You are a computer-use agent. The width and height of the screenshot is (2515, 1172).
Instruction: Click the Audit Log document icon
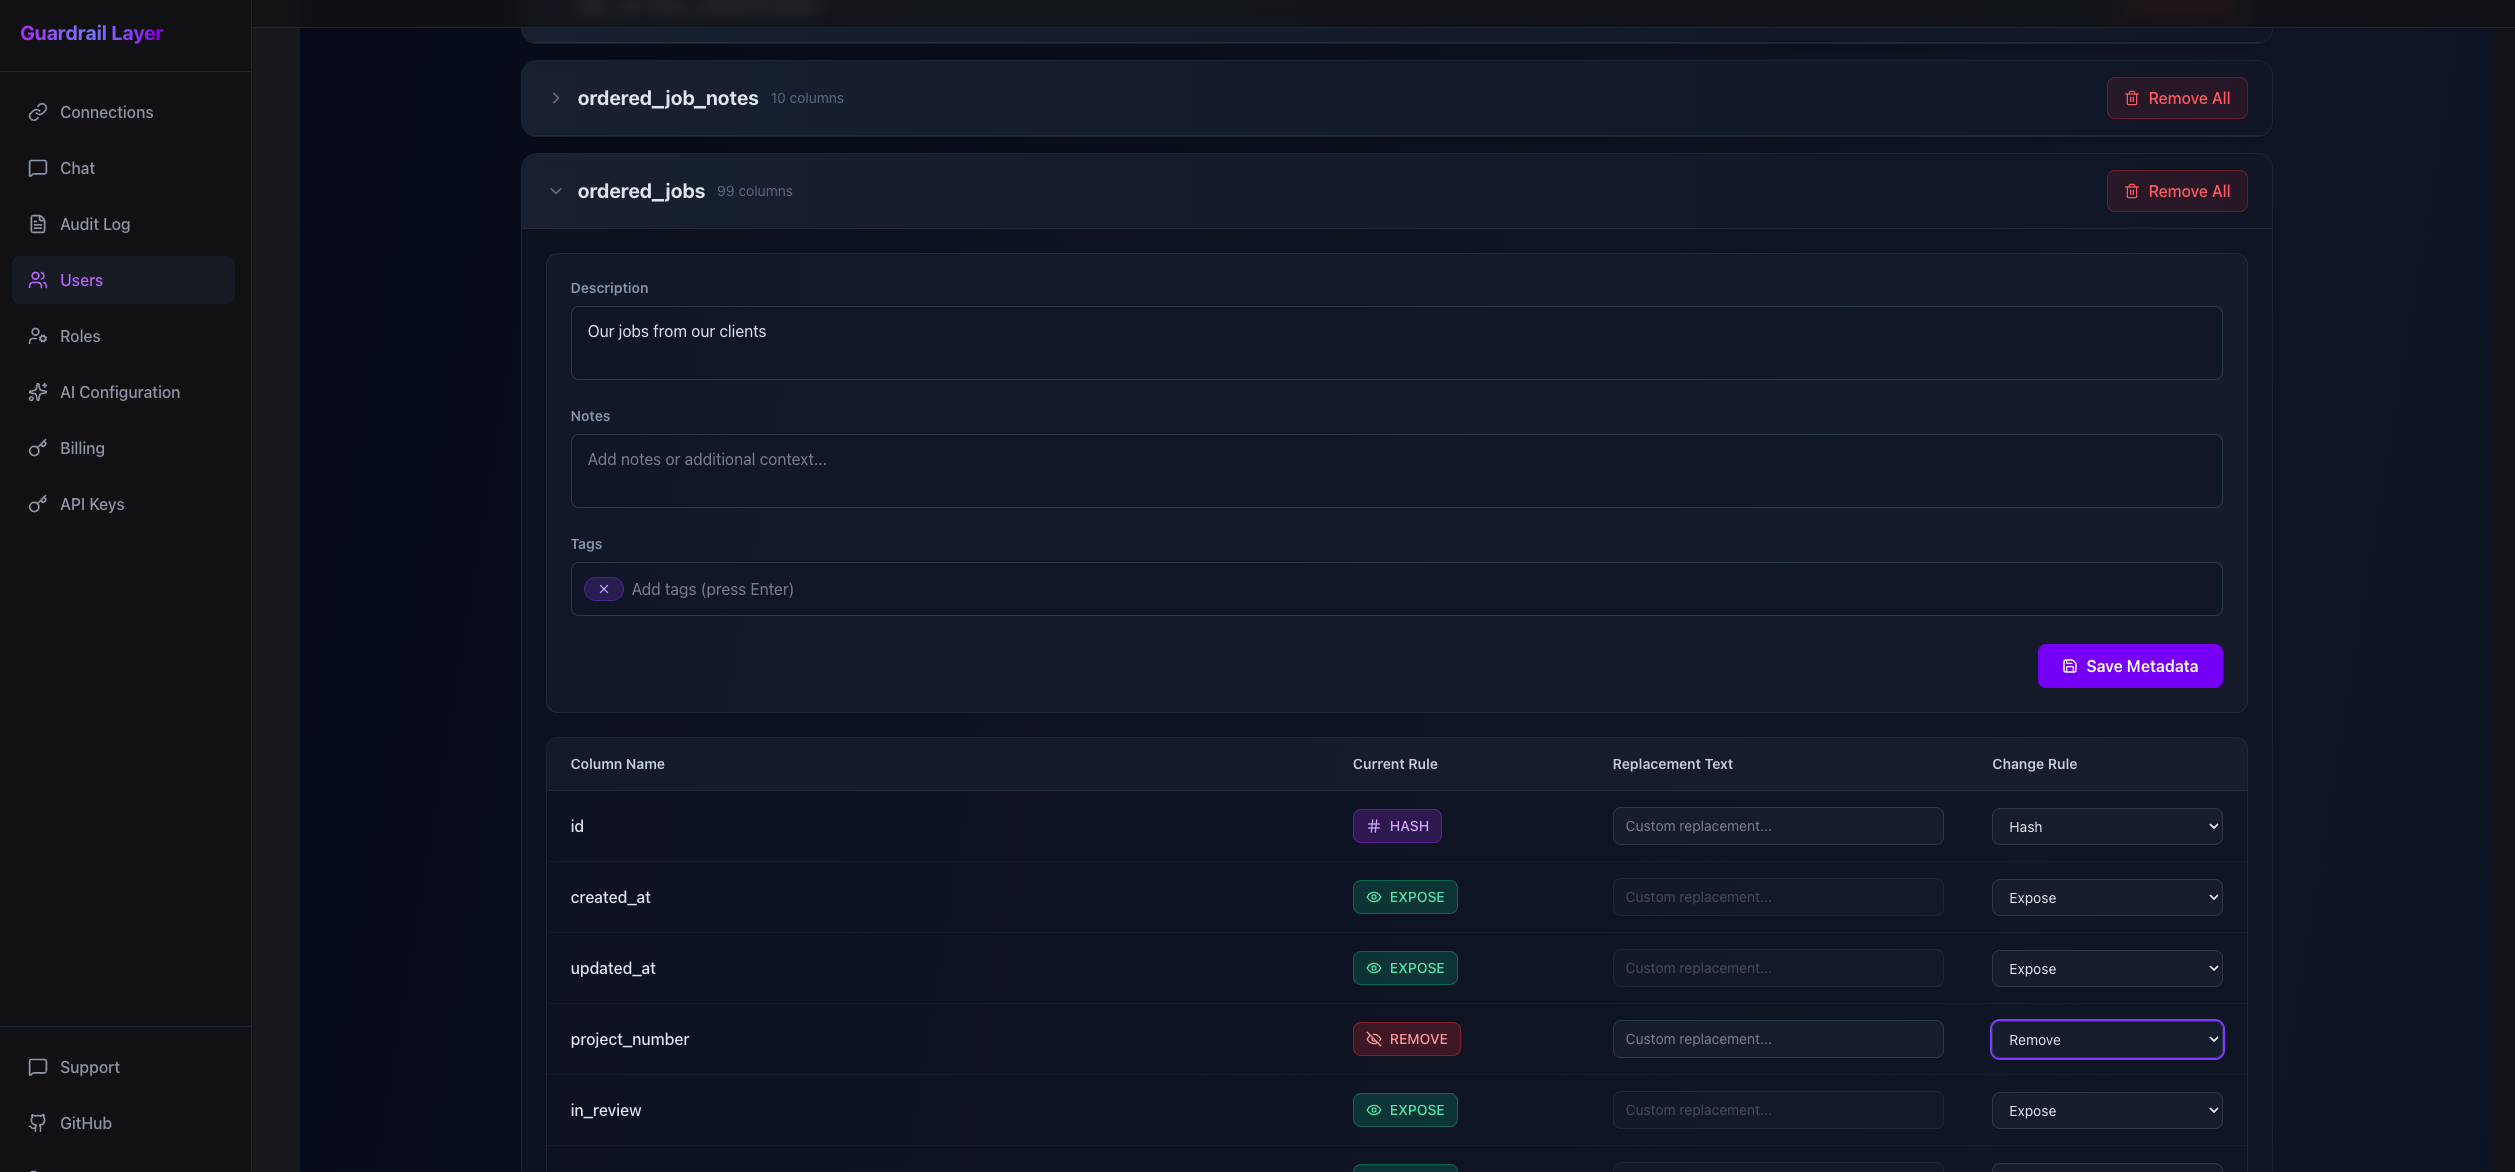click(38, 224)
